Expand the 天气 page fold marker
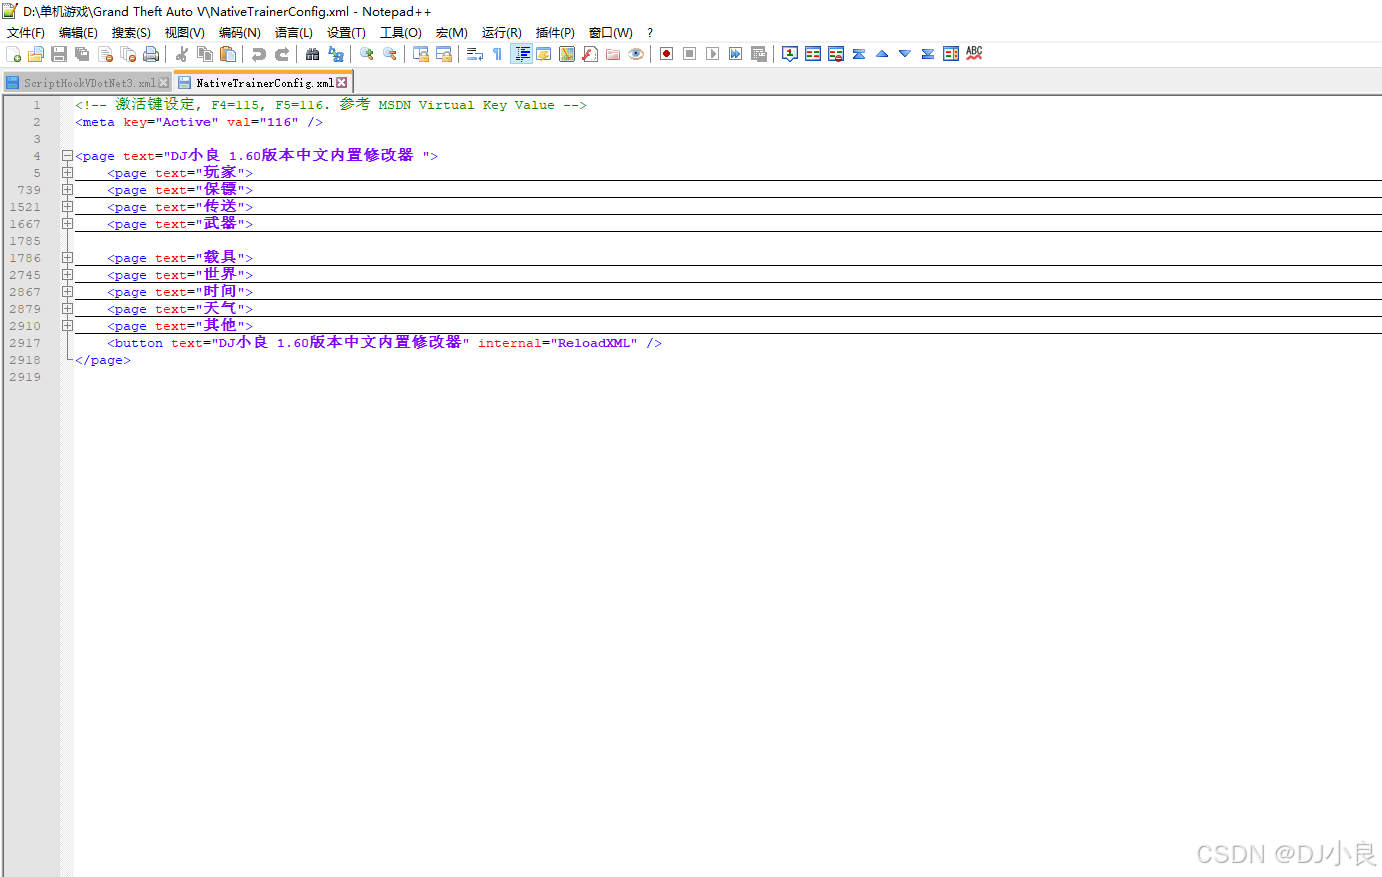 [67, 309]
